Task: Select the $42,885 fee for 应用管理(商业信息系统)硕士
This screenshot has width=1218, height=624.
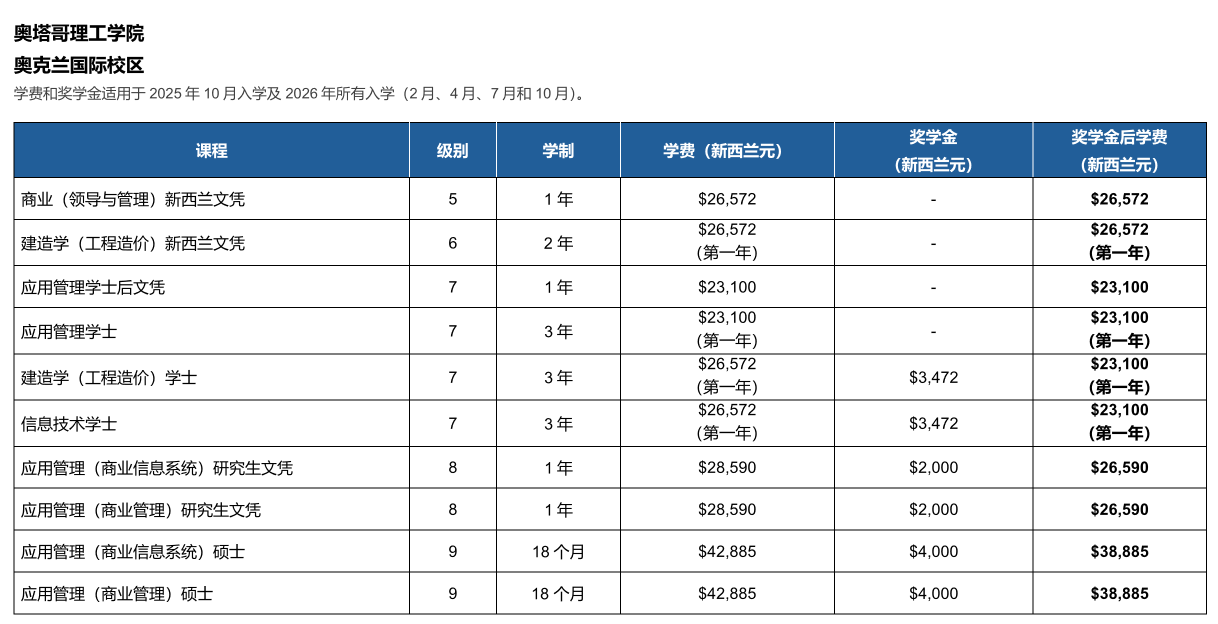Action: click(x=727, y=552)
